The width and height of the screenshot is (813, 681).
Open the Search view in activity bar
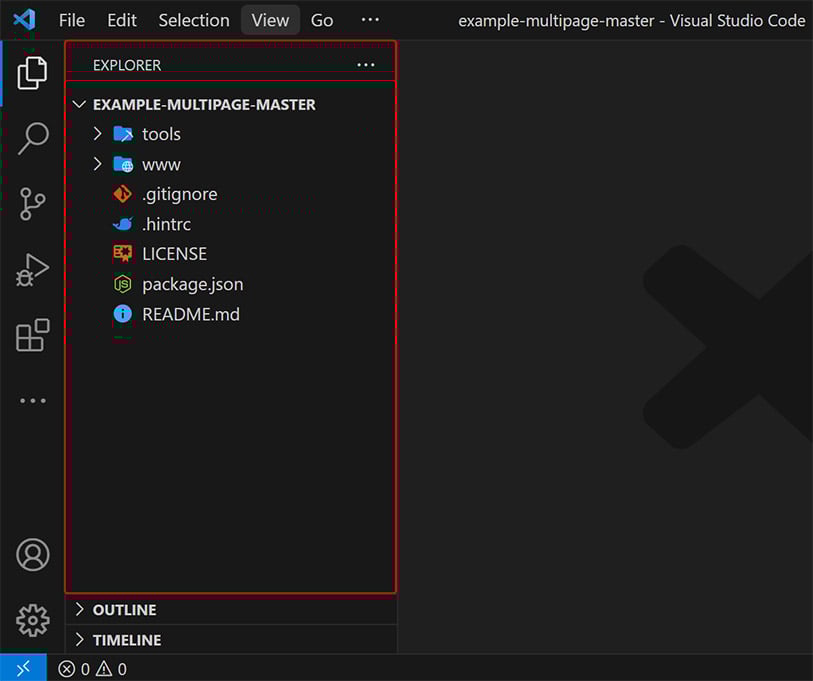(x=33, y=138)
